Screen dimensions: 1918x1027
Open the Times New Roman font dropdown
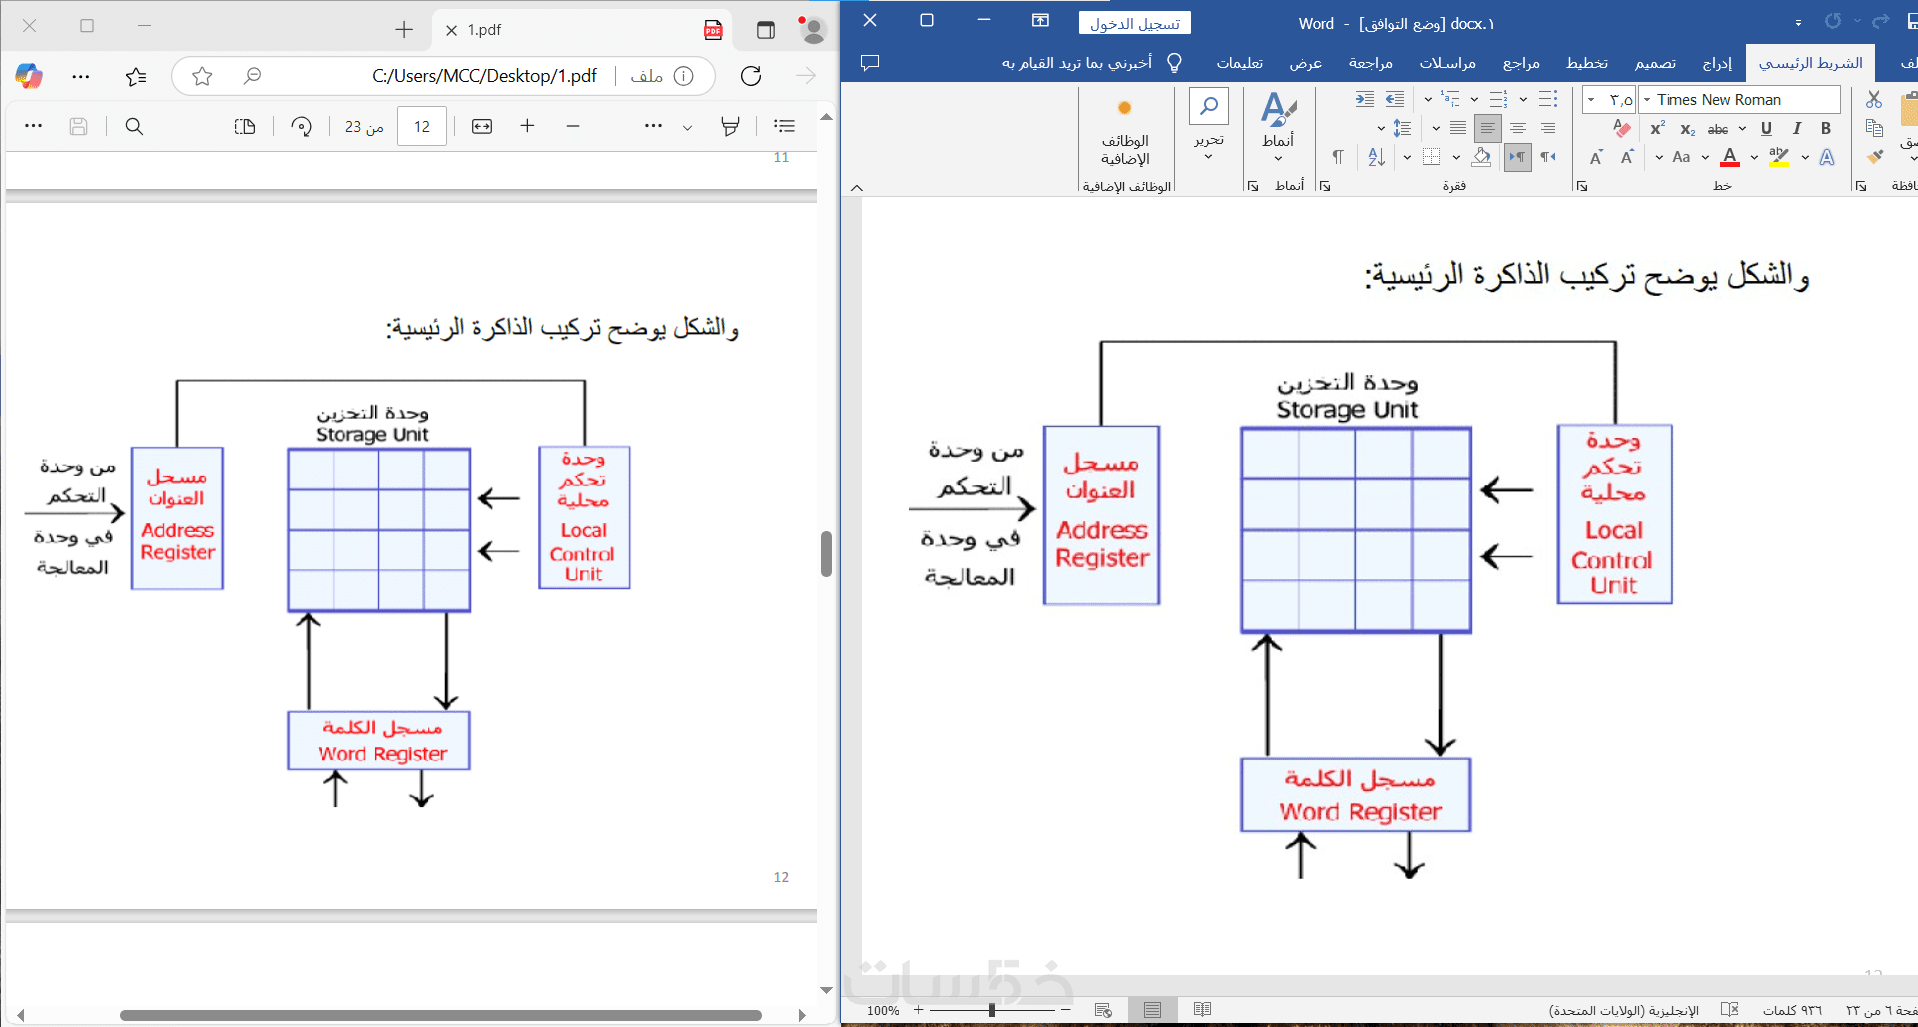[1646, 100]
